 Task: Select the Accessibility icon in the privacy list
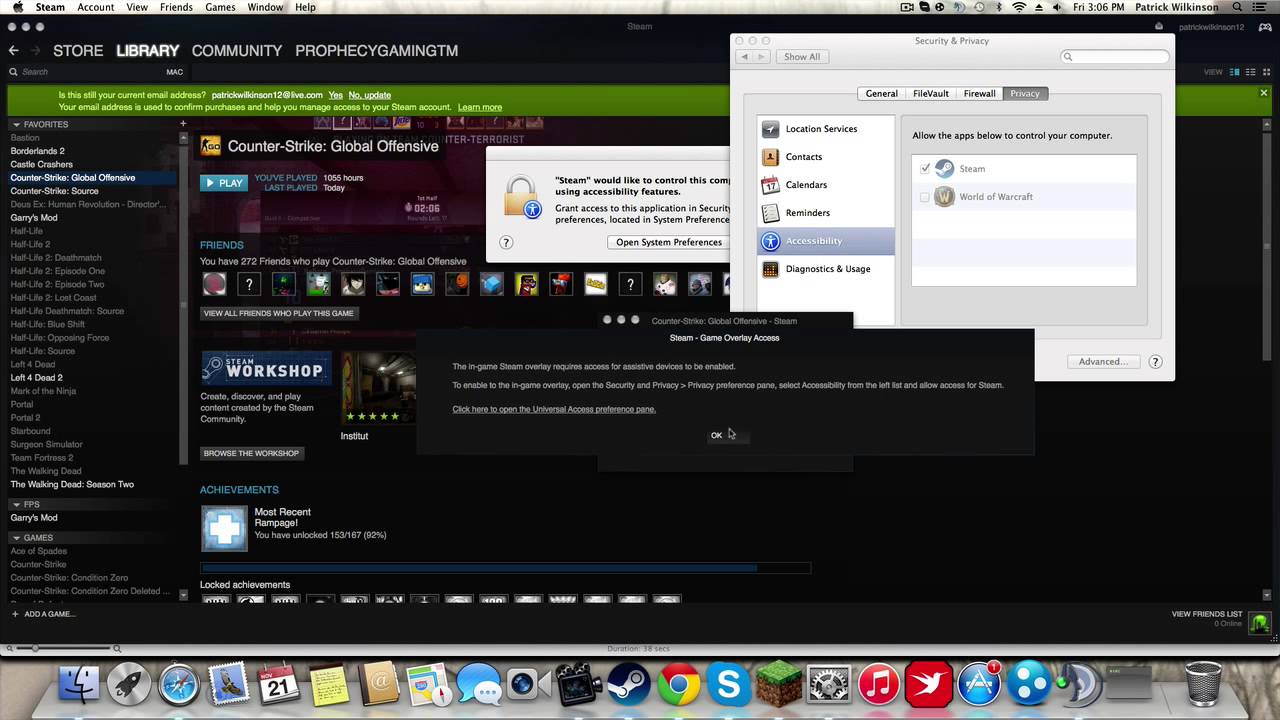tap(770, 241)
